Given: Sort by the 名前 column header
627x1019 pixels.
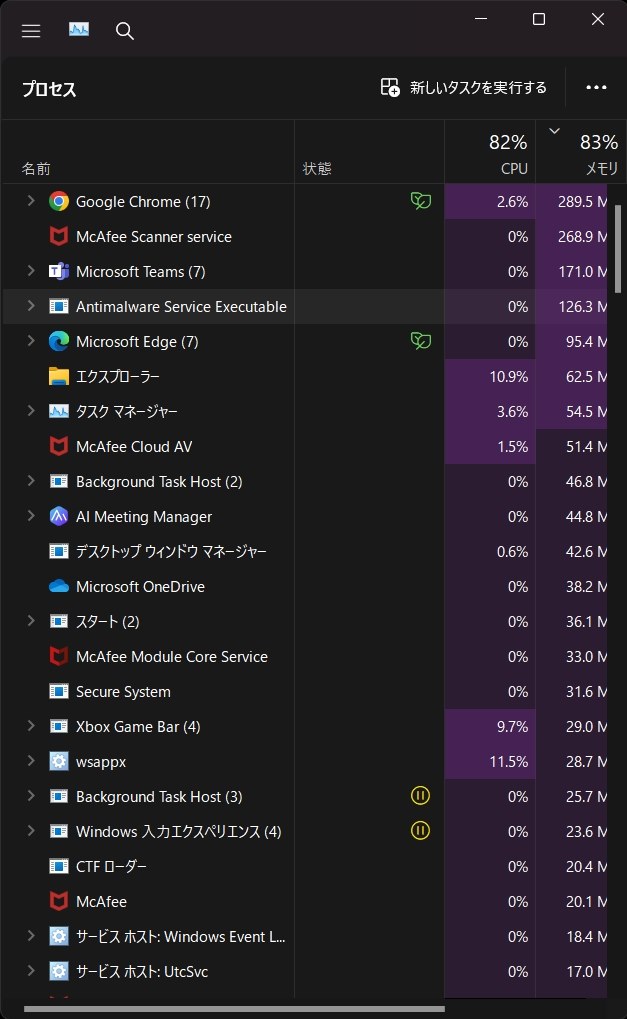Looking at the screenshot, I should click(x=37, y=169).
